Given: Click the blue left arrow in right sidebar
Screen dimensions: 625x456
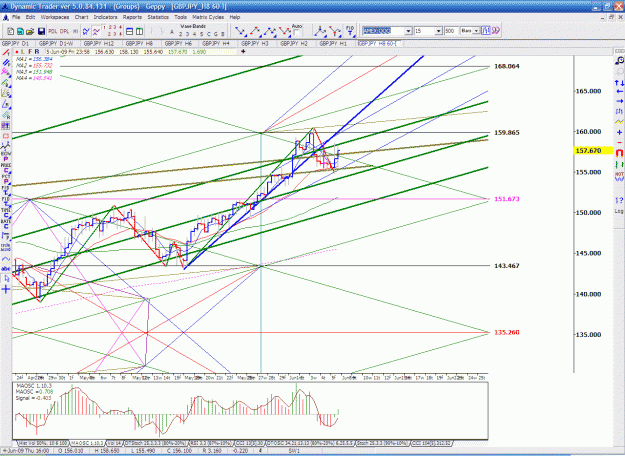Looking at the screenshot, I should (619, 92).
